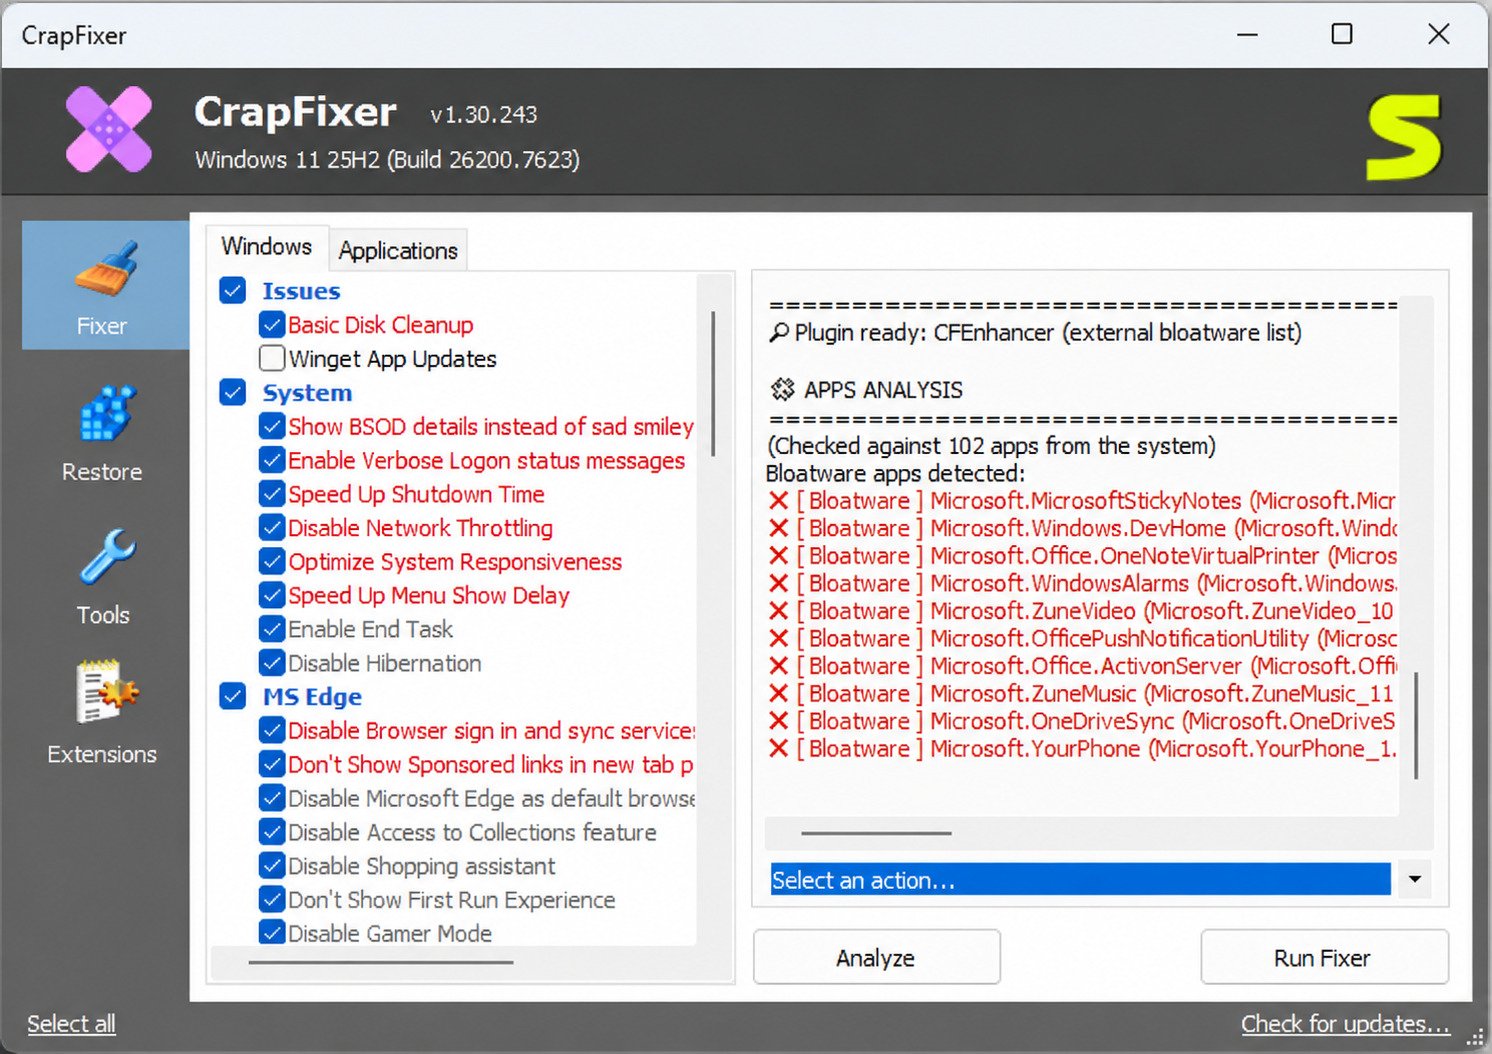Uncheck Optimize System Responsiveness
Screen dimensions: 1492x1054
click(x=271, y=562)
